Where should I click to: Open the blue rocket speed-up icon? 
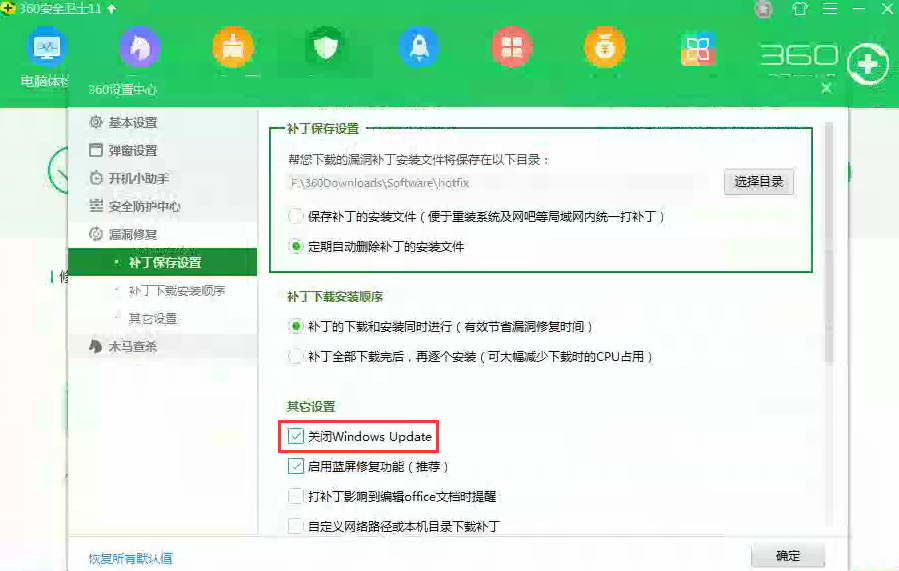pos(419,48)
